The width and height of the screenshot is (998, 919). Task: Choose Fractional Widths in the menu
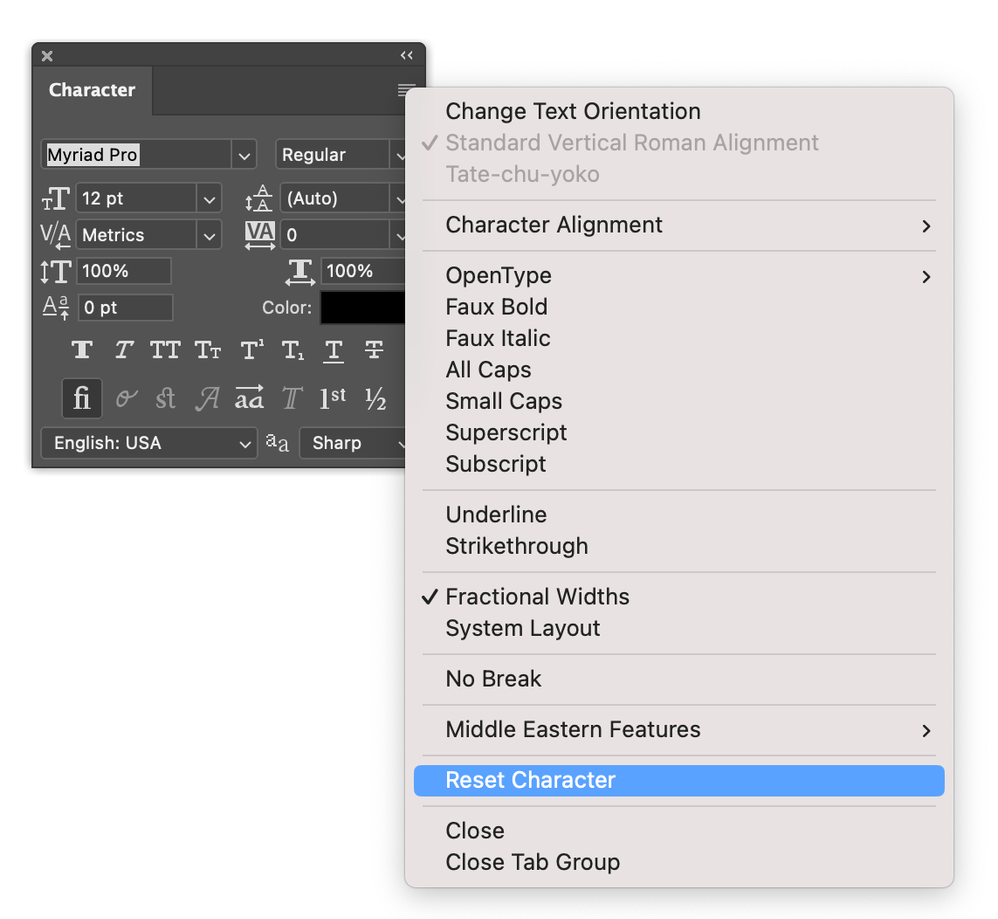(537, 597)
